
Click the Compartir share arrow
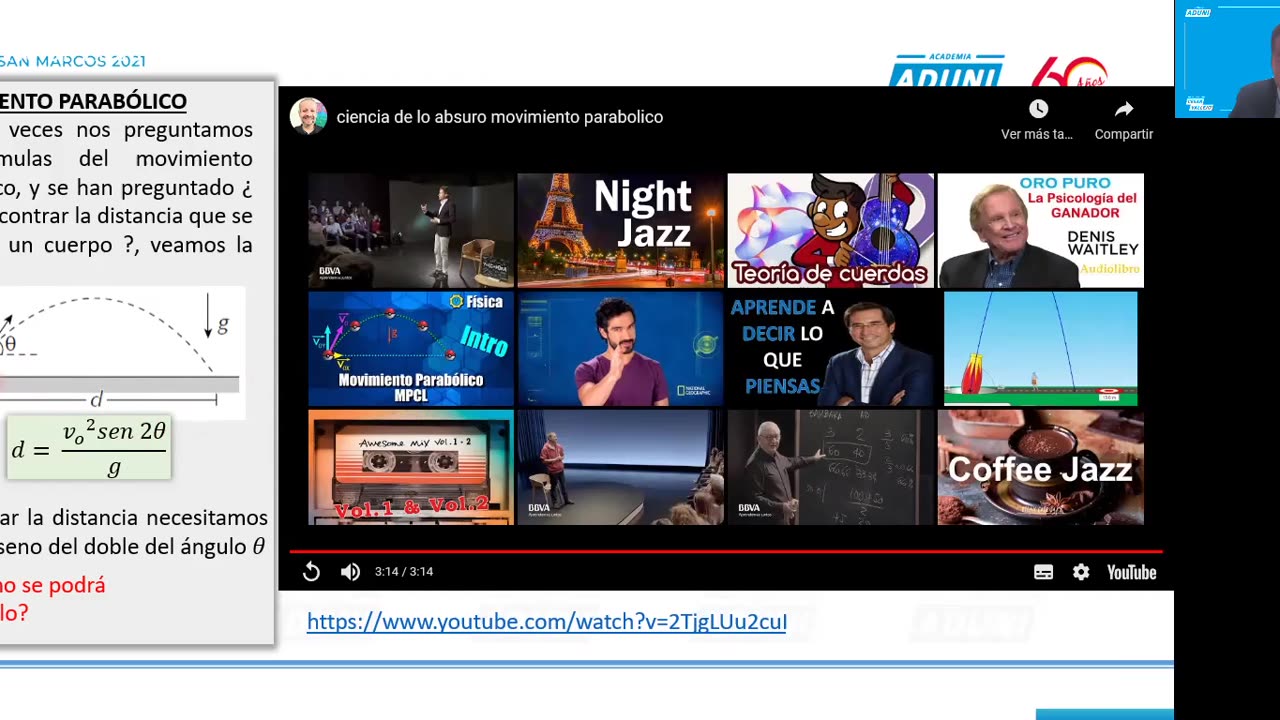[x=1124, y=109]
